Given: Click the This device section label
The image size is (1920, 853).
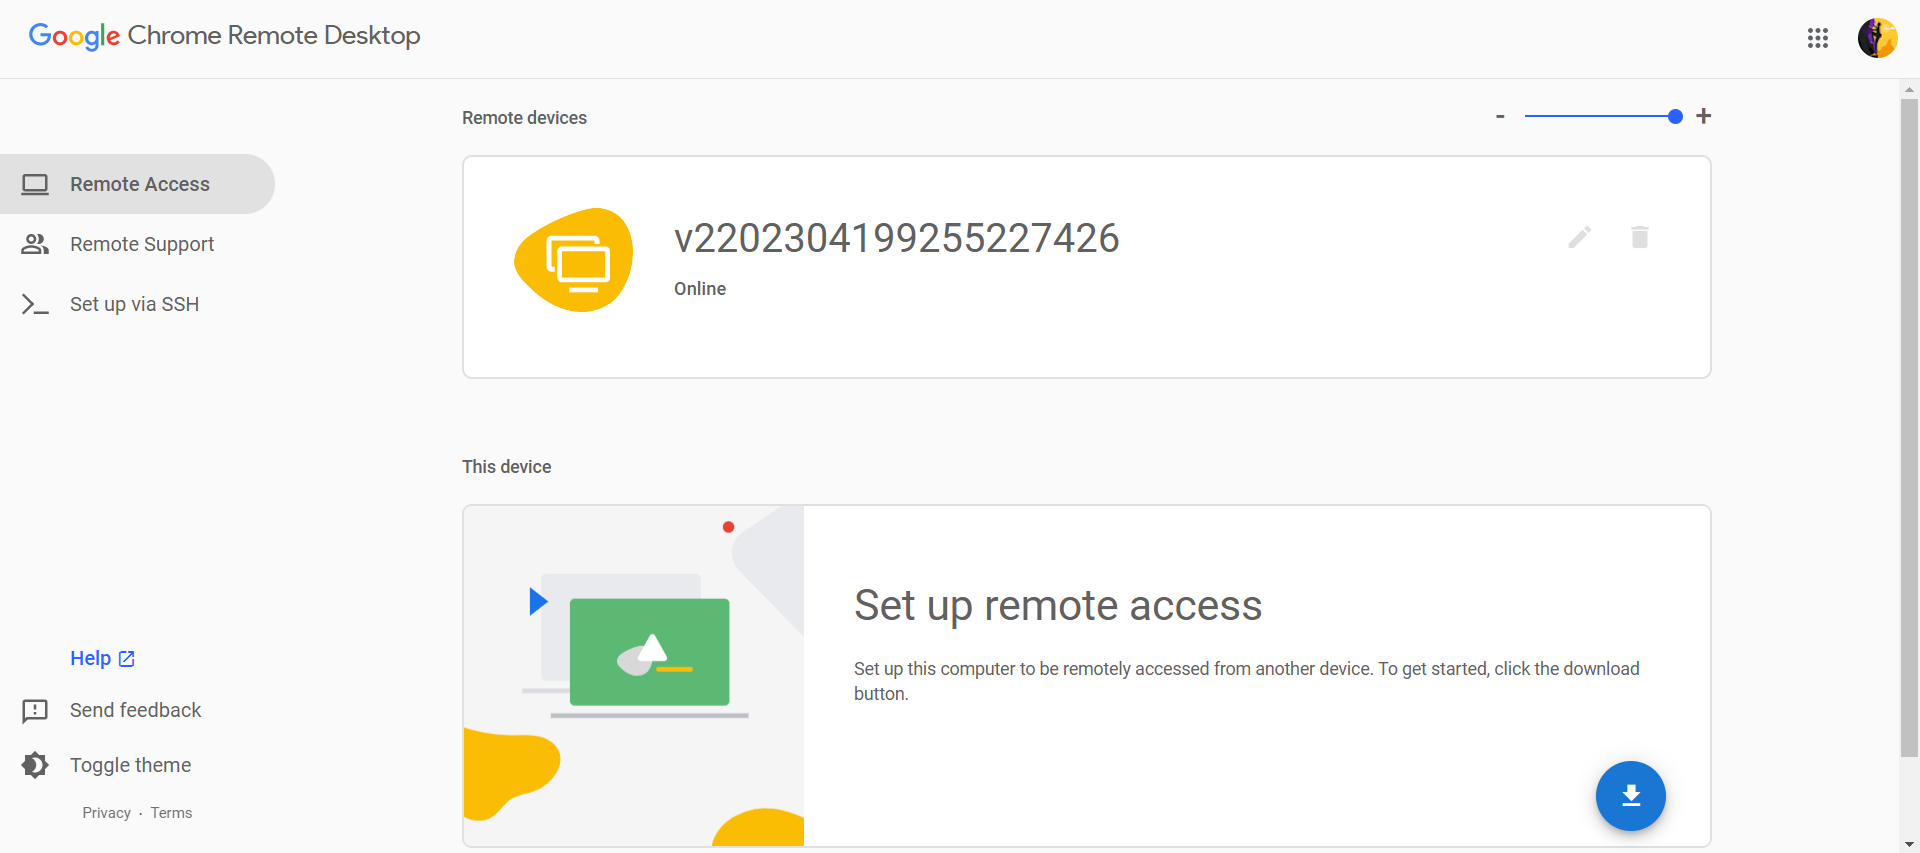Looking at the screenshot, I should pyautogui.click(x=506, y=467).
